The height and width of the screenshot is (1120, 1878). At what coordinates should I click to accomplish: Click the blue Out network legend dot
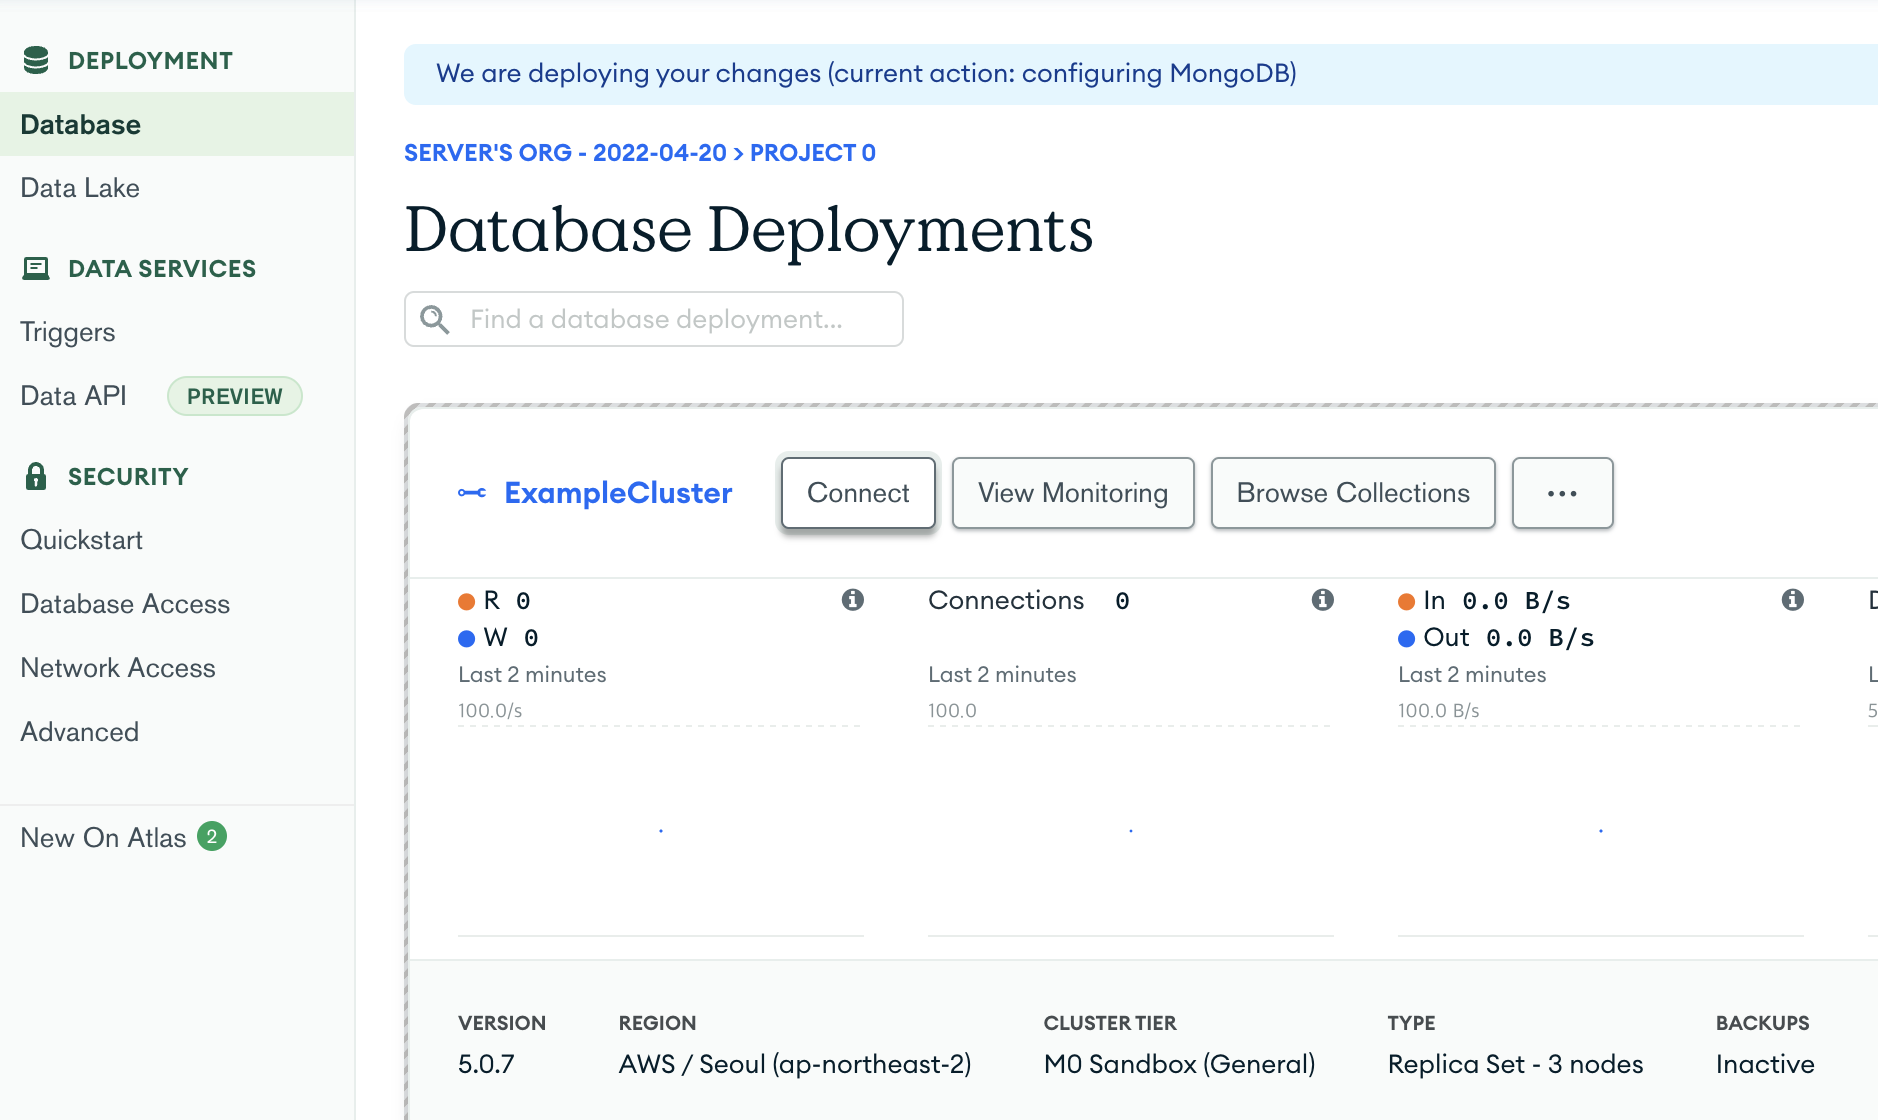1406,638
